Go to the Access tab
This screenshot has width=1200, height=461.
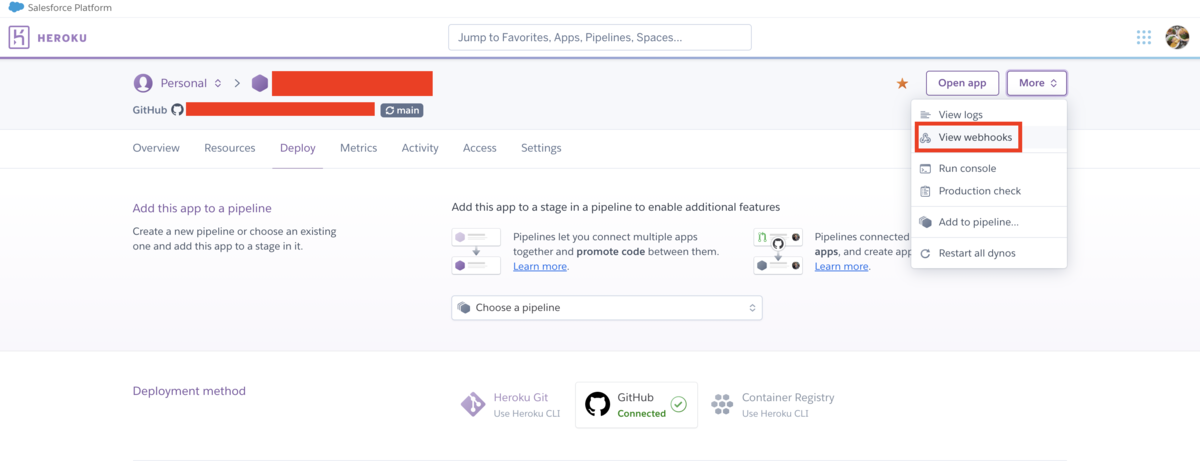480,148
